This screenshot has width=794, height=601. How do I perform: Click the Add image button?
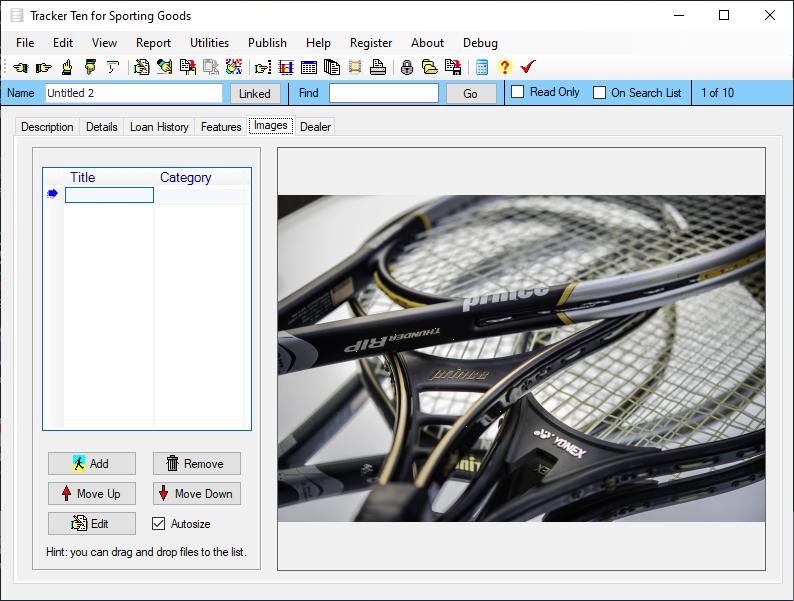pyautogui.click(x=92, y=463)
